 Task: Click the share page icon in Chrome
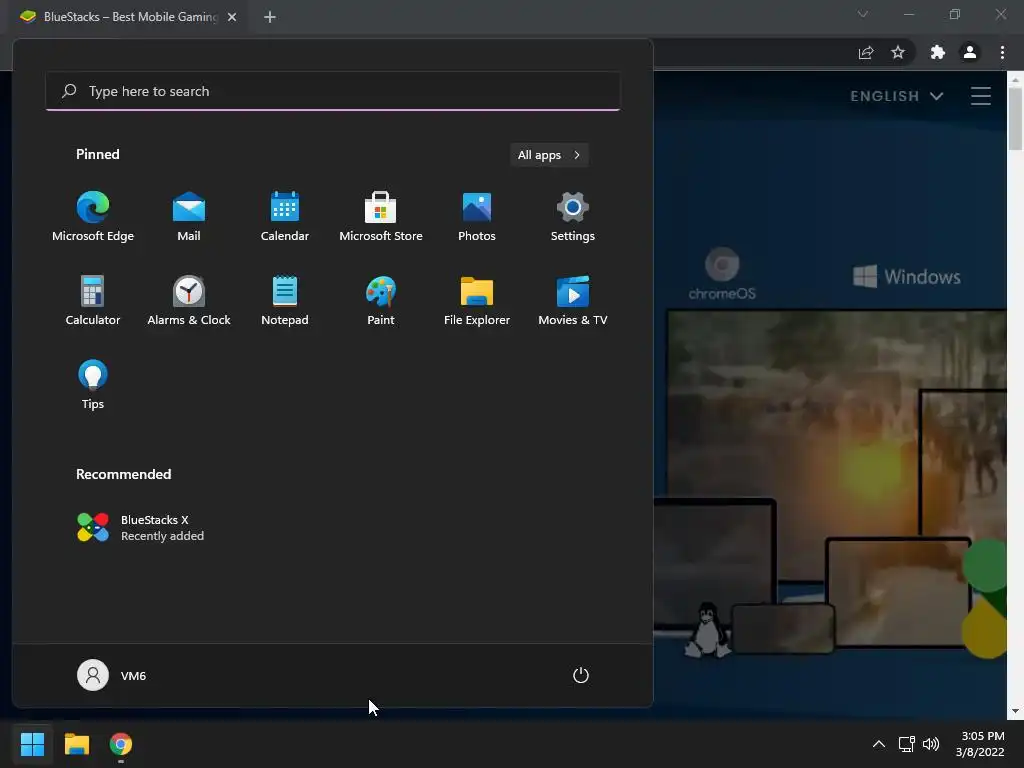[866, 53]
